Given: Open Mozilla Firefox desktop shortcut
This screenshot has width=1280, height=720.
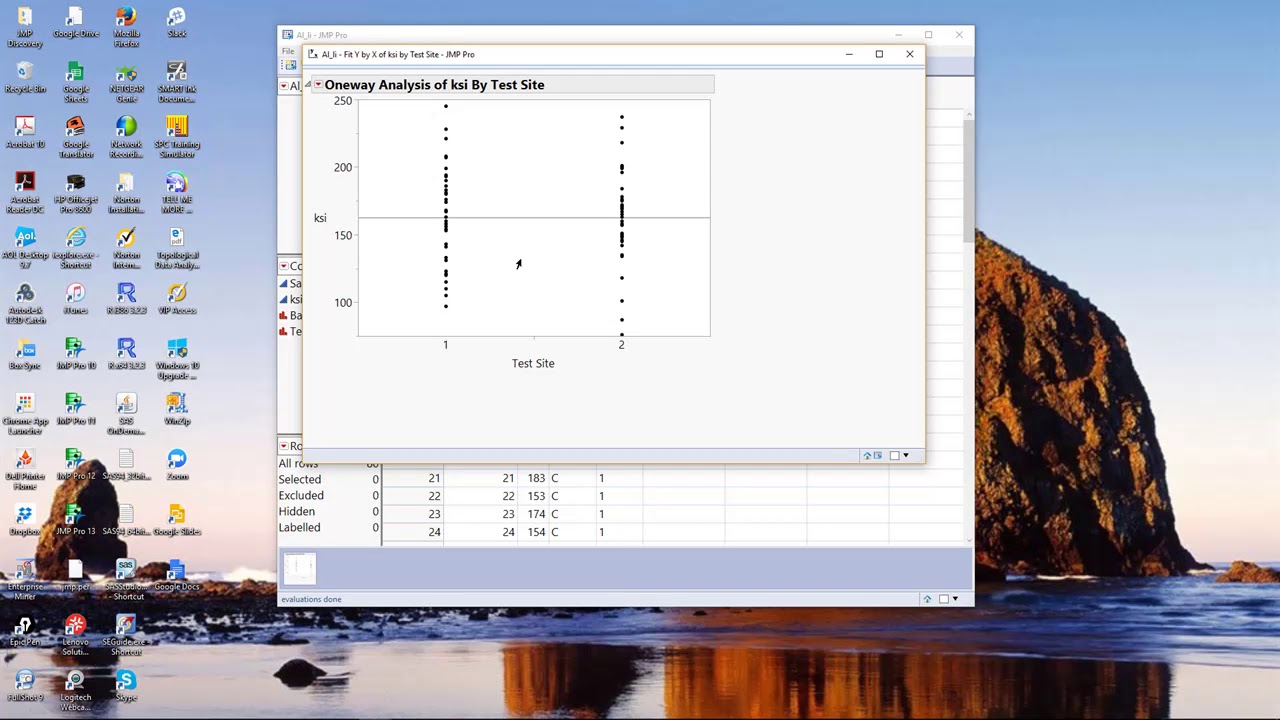Looking at the screenshot, I should 127,26.
